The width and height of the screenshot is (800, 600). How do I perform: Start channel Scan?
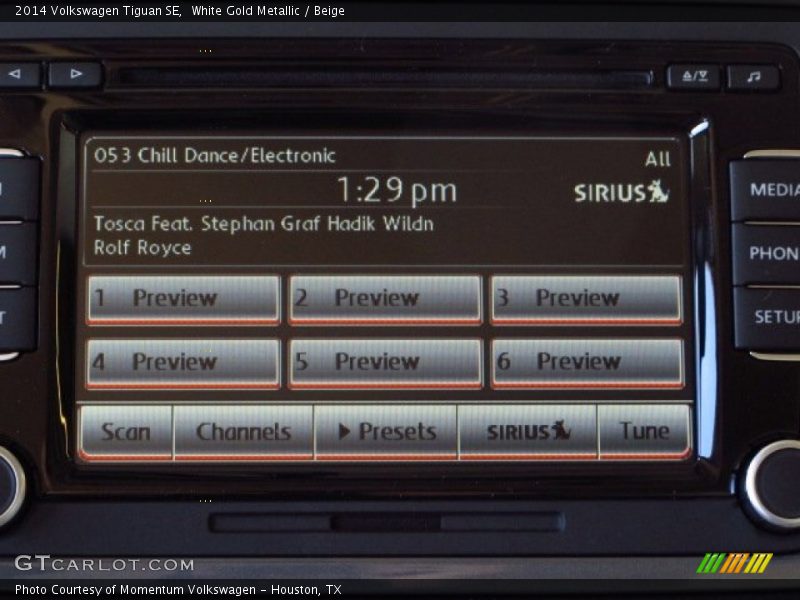(126, 432)
